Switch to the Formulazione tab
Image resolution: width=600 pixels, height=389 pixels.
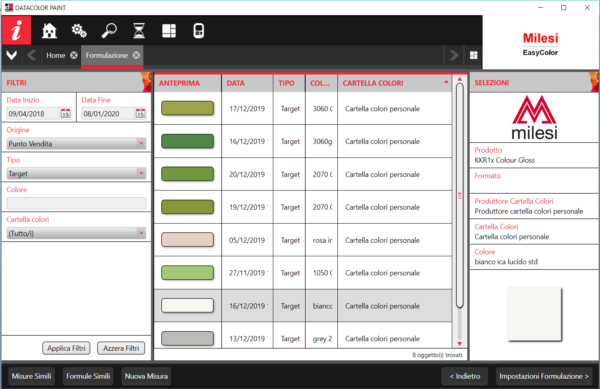pos(106,55)
